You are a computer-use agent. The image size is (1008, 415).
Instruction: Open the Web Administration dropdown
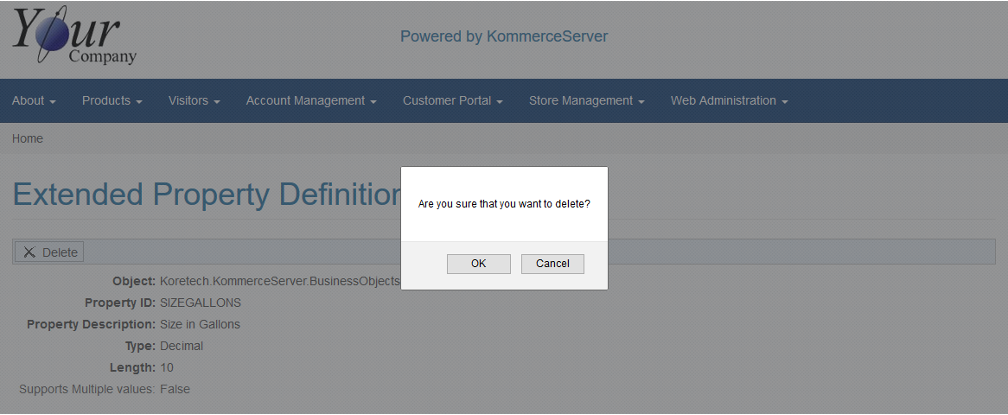pyautogui.click(x=729, y=101)
